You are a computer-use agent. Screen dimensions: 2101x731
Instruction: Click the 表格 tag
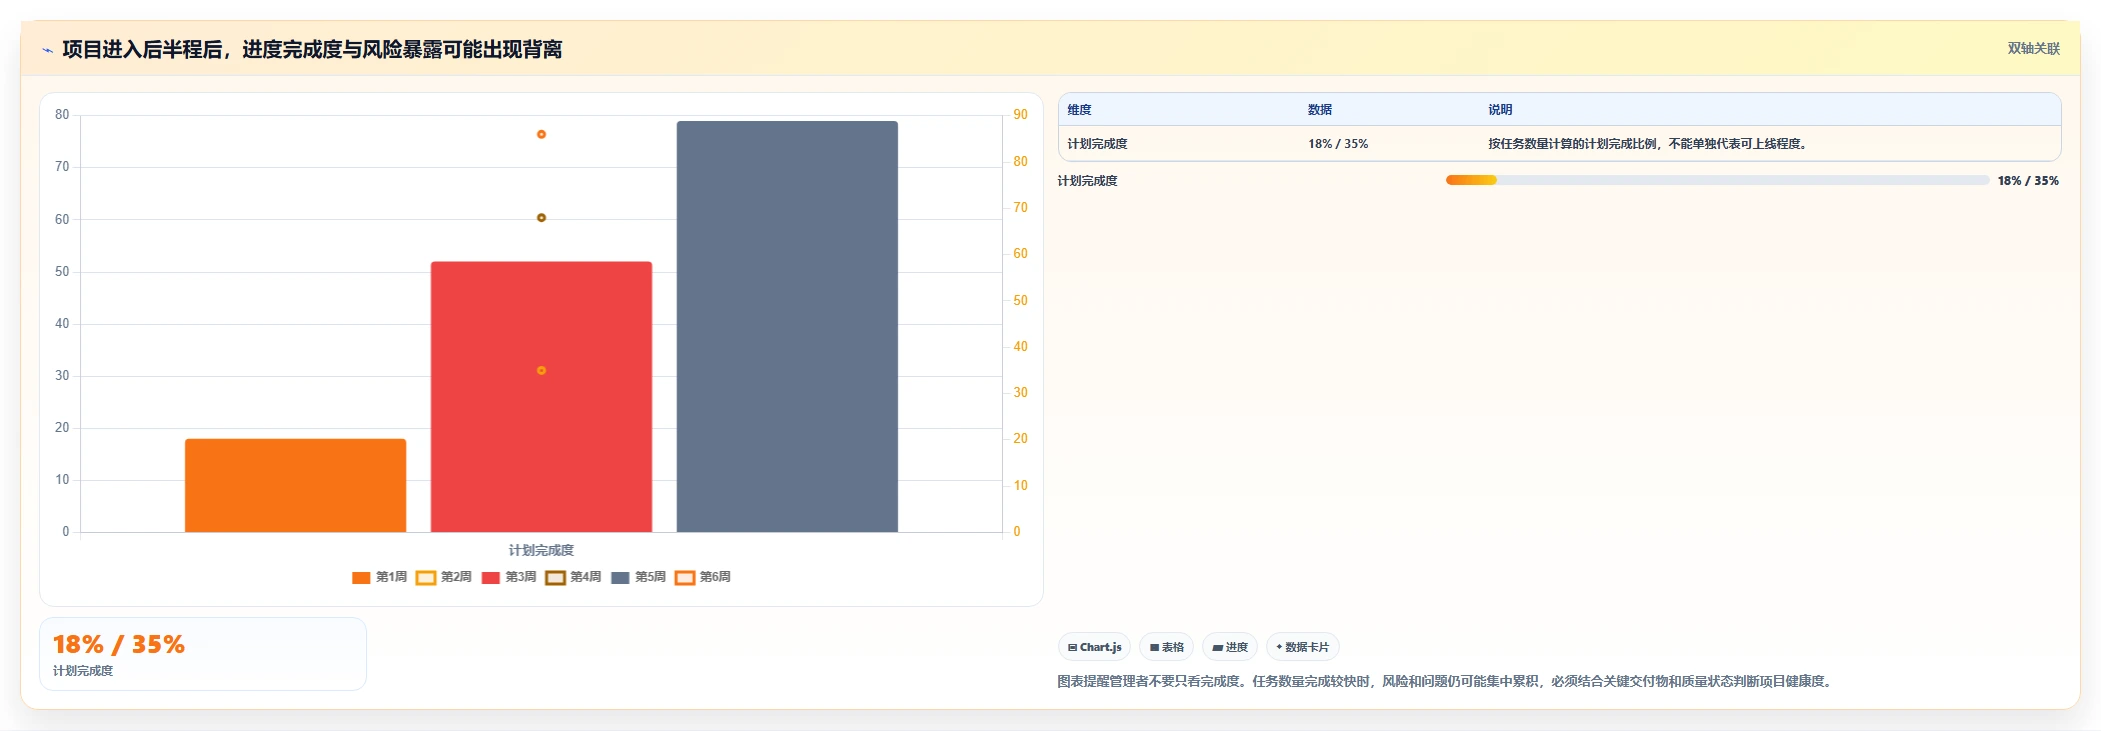coord(1166,647)
